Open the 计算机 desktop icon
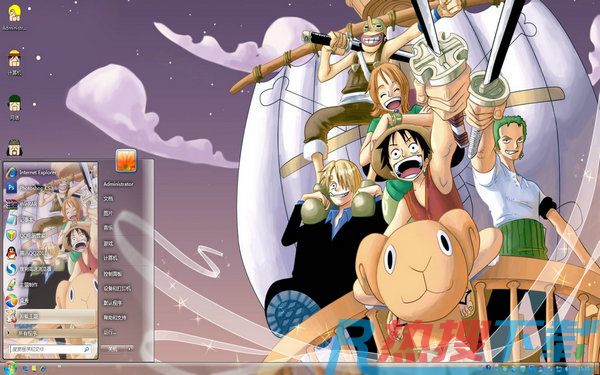This screenshot has height=375, width=600. point(15,62)
